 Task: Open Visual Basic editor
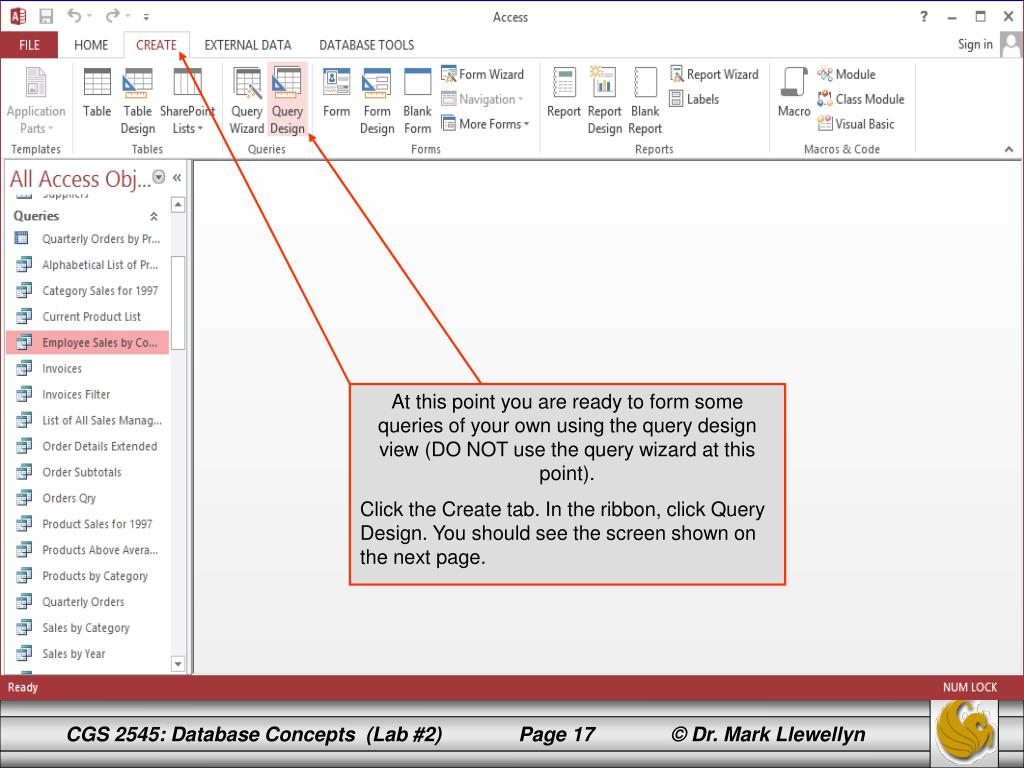[856, 124]
